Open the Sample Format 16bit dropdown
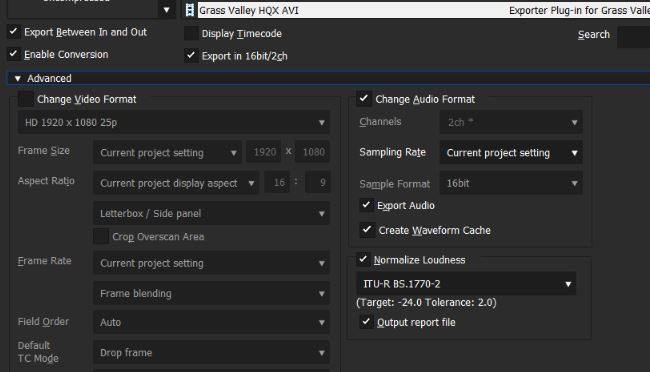Image resolution: width=650 pixels, height=372 pixels. pyautogui.click(x=511, y=183)
